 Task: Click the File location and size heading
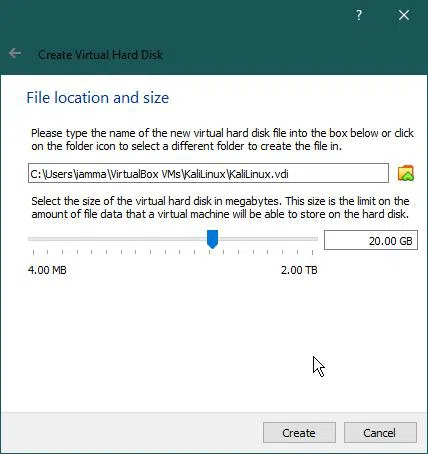tap(98, 98)
